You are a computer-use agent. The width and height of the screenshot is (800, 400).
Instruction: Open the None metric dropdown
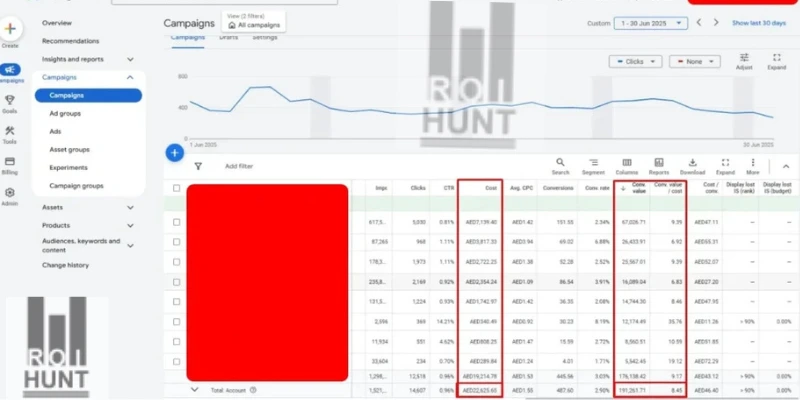coord(694,61)
